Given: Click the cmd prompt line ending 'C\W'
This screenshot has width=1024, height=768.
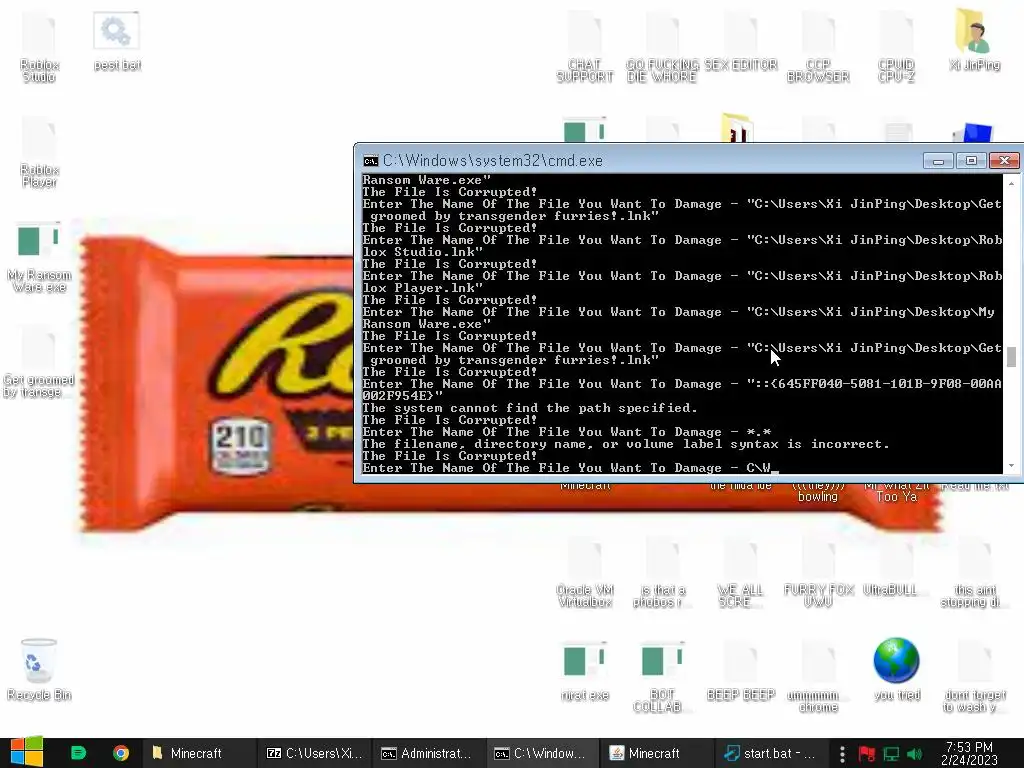Looking at the screenshot, I should coord(571,468).
